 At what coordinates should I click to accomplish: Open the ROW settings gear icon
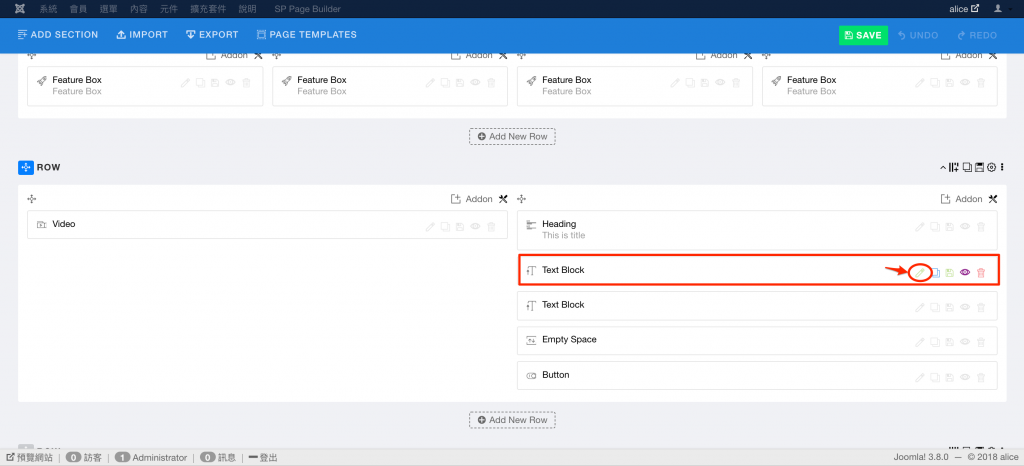[x=990, y=167]
